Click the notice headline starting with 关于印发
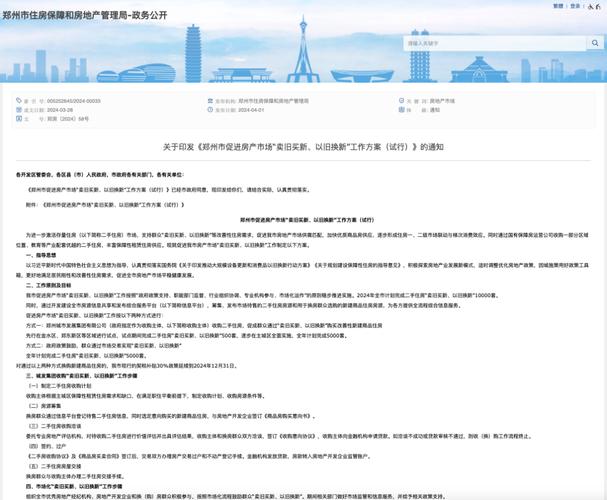Image resolution: width=607 pixels, height=500 pixels. (303, 147)
